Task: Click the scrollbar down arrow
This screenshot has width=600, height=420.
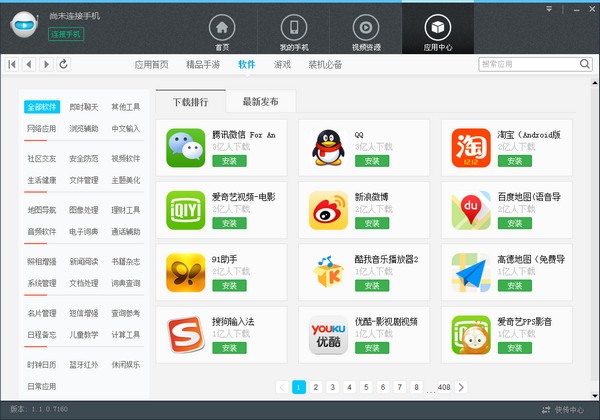Action: (x=595, y=396)
